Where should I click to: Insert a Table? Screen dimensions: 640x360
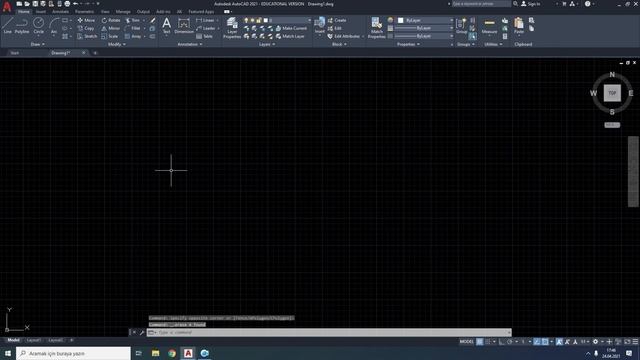click(x=204, y=36)
